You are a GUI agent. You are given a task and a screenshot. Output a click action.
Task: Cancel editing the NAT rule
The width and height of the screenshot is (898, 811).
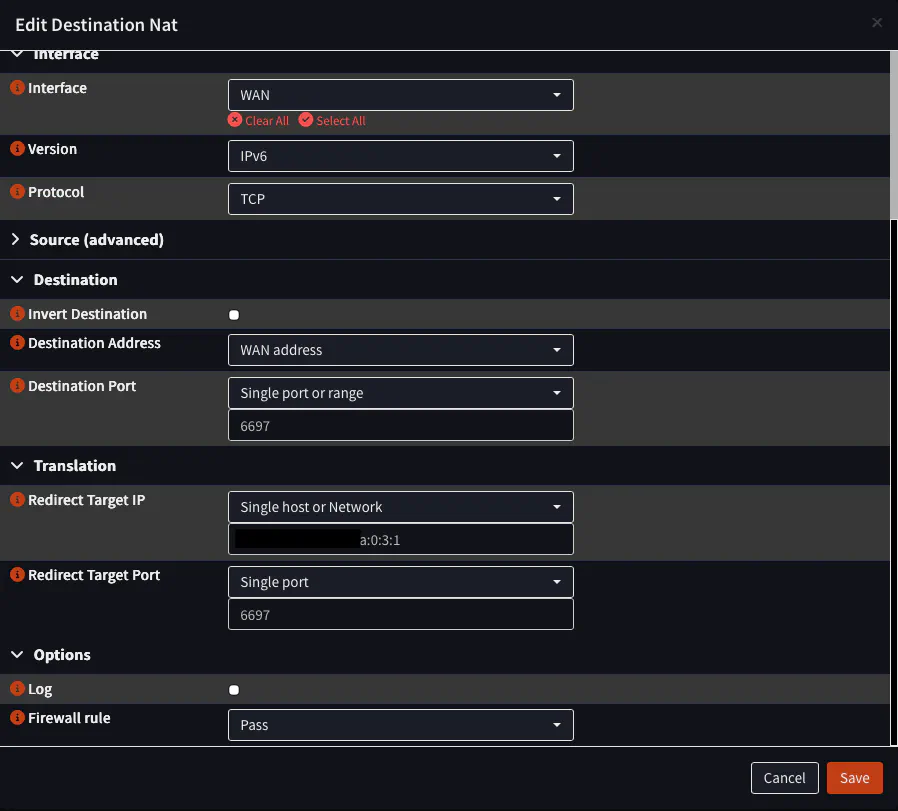click(x=784, y=778)
